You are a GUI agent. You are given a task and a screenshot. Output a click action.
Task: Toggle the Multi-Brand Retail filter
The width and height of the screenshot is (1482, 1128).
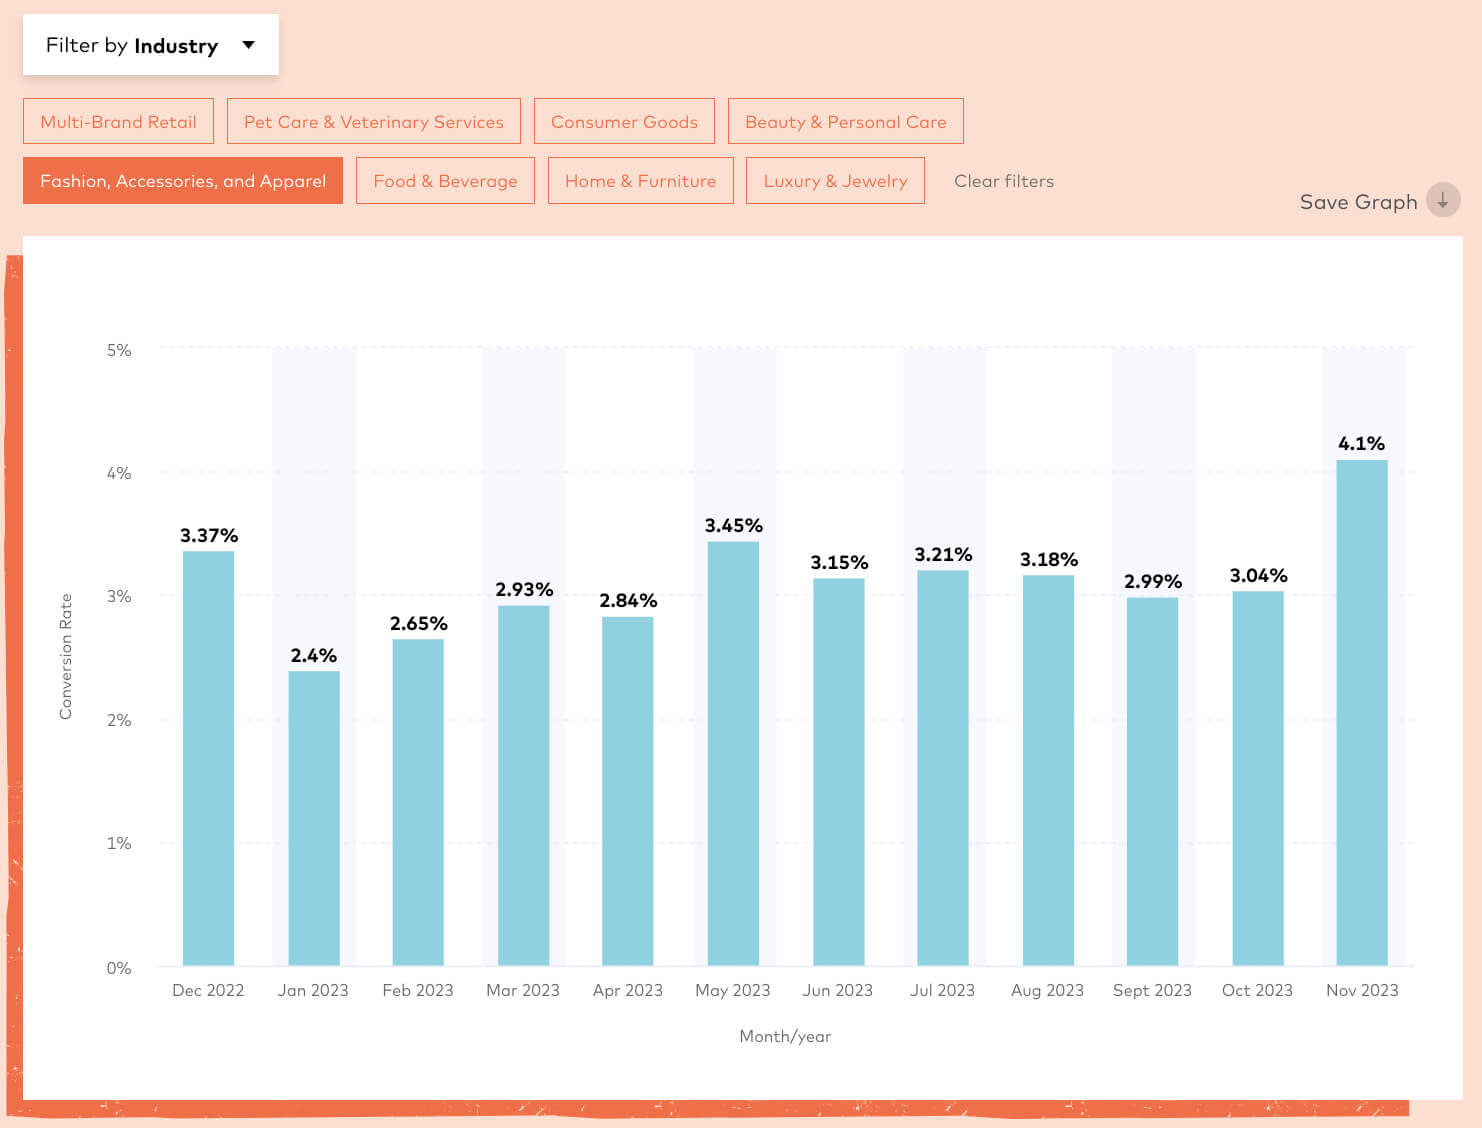tap(118, 122)
